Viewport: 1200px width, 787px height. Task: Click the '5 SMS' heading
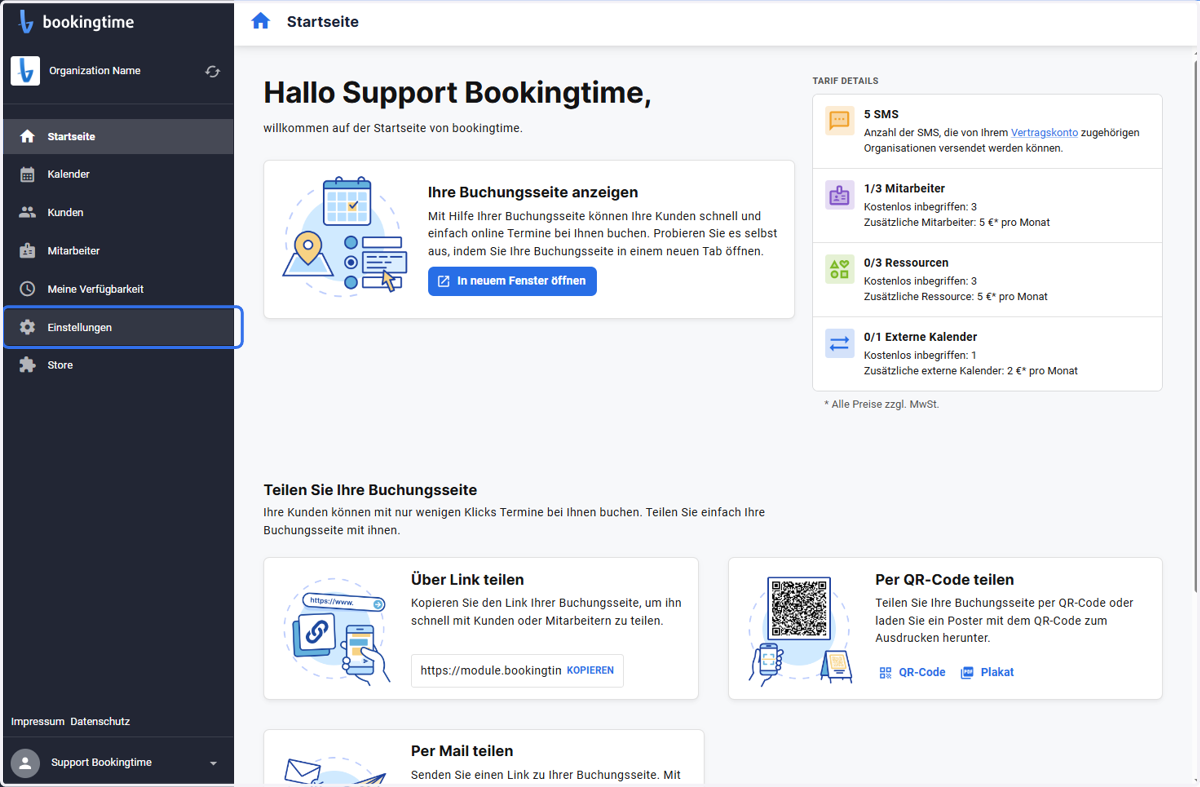coord(881,114)
